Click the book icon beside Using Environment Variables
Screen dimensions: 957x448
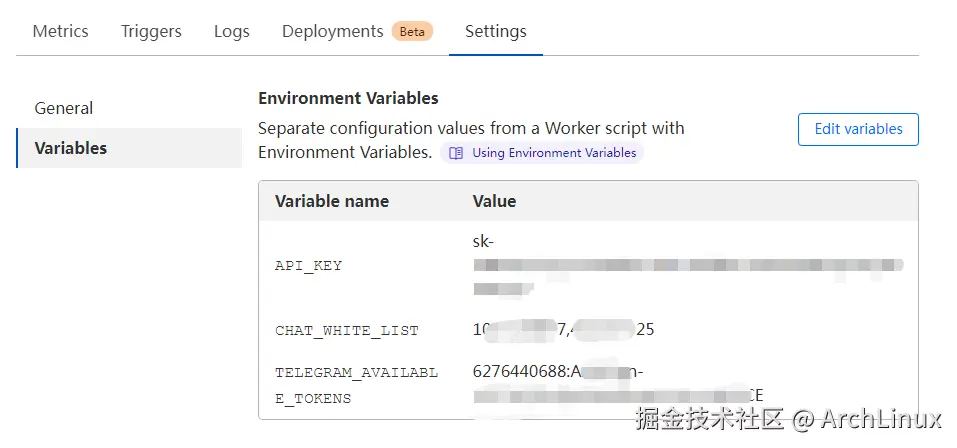pos(456,153)
